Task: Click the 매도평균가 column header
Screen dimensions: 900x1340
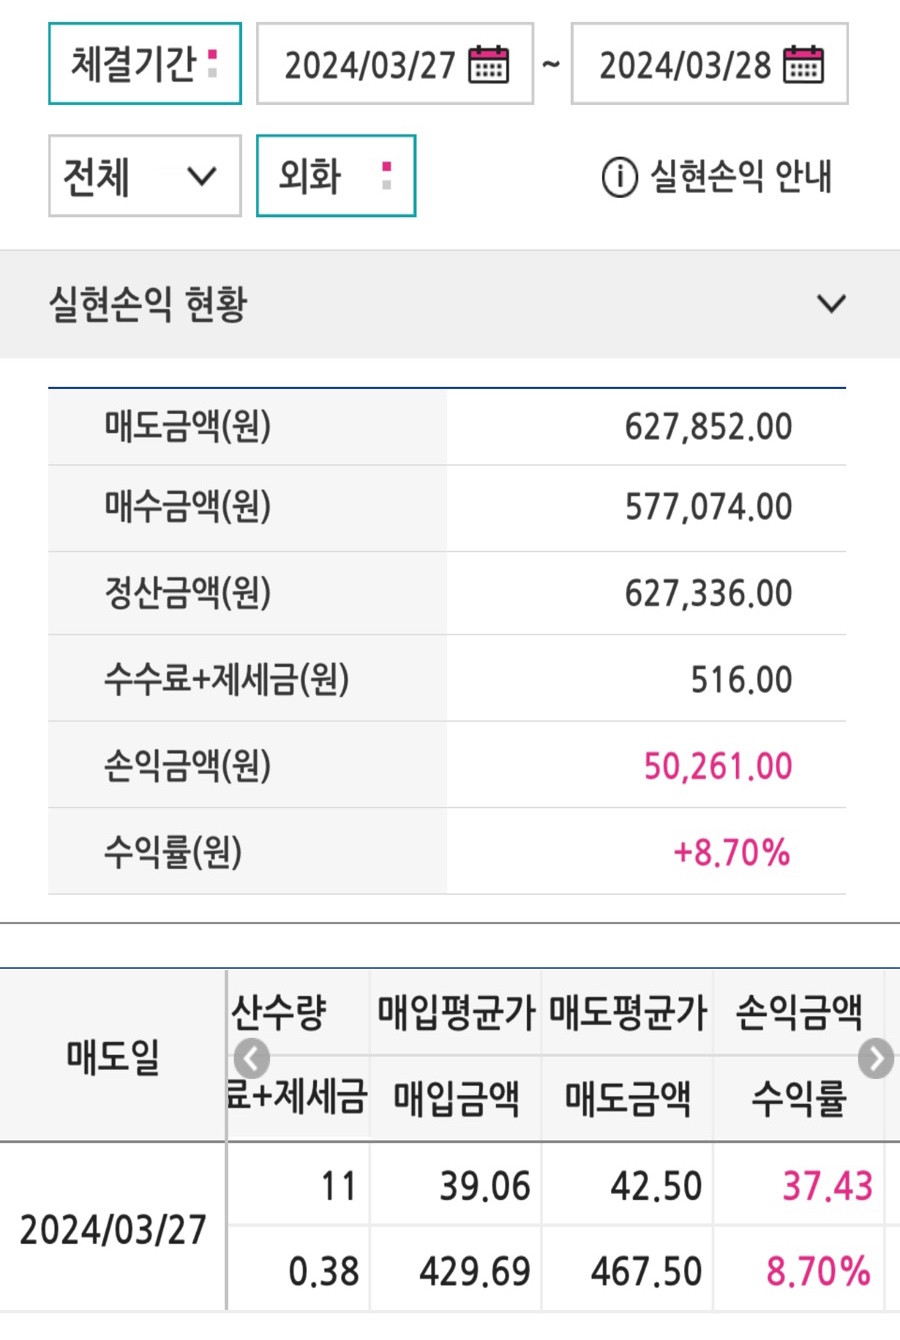Action: pos(628,1013)
